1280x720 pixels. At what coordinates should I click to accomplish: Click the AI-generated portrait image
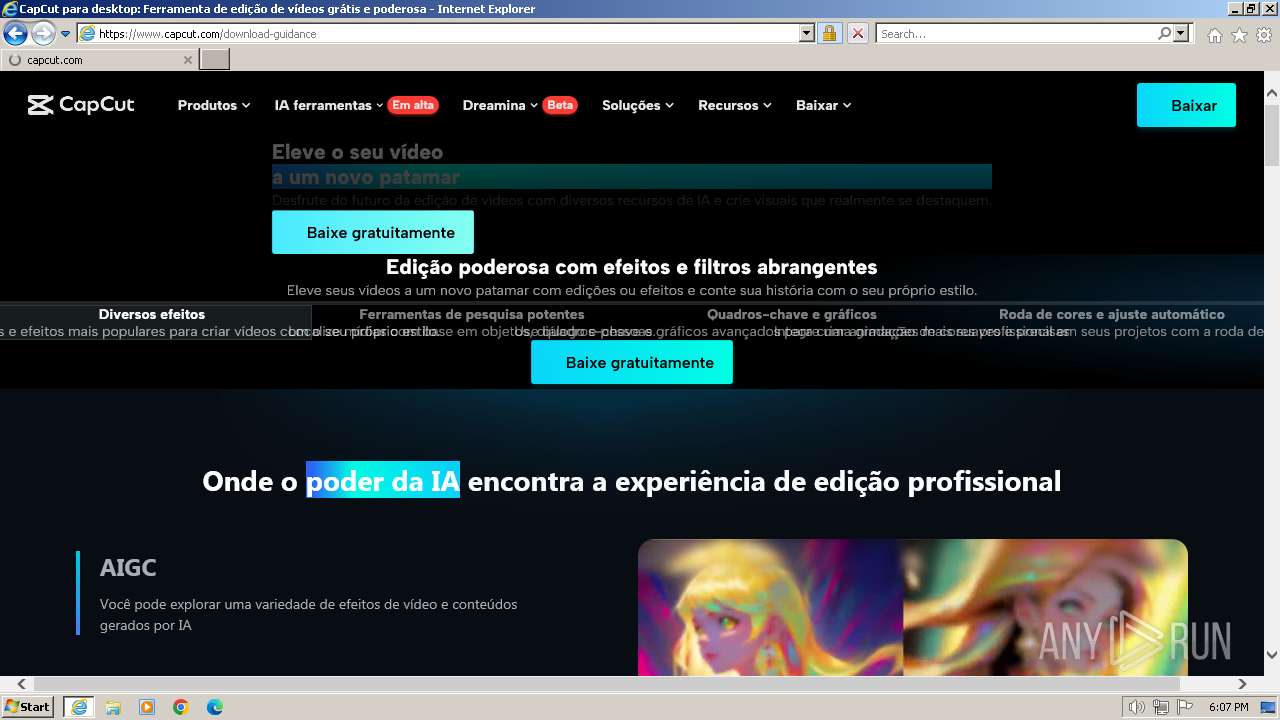point(912,607)
